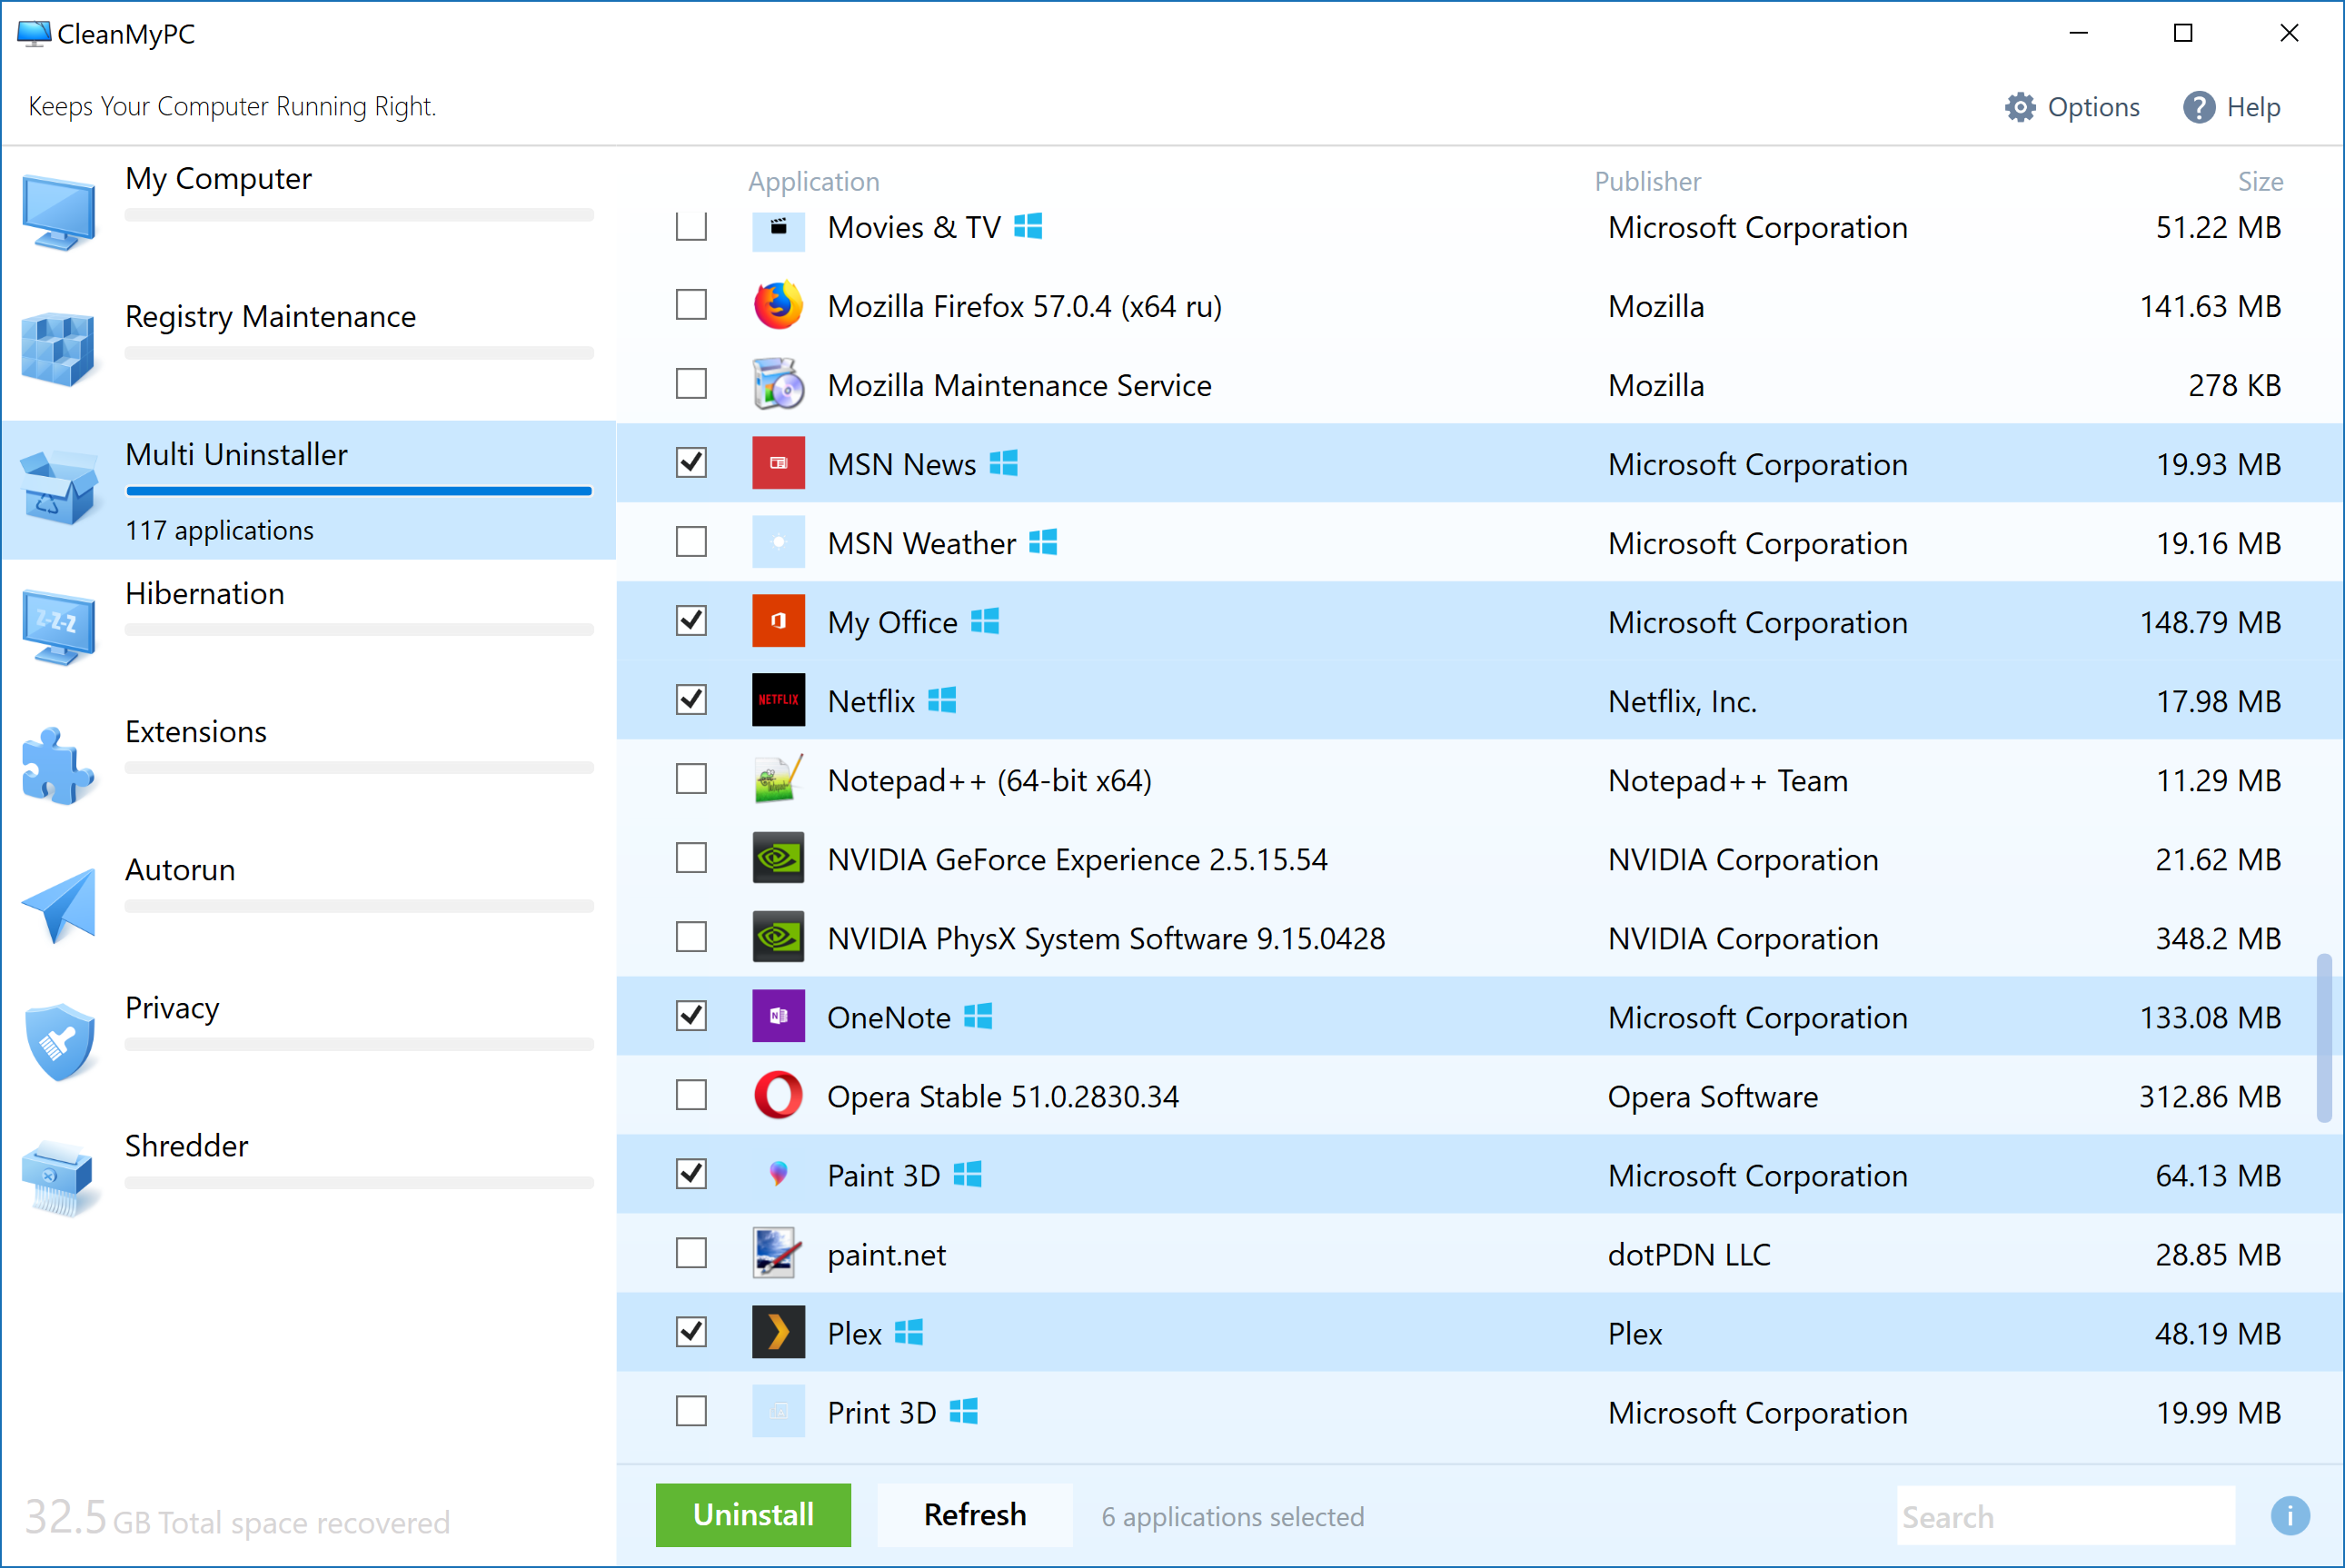Screen dimensions: 2345x1568
Task: Click the Search input field
Action: 2065,1516
